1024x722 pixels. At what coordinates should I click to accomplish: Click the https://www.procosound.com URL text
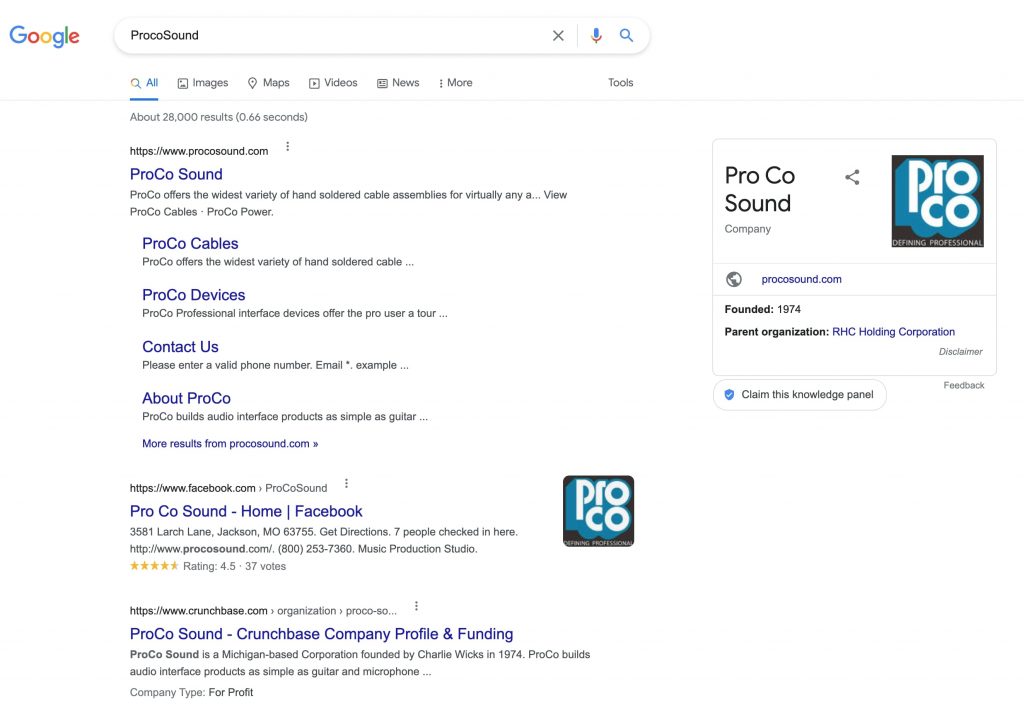coord(199,151)
